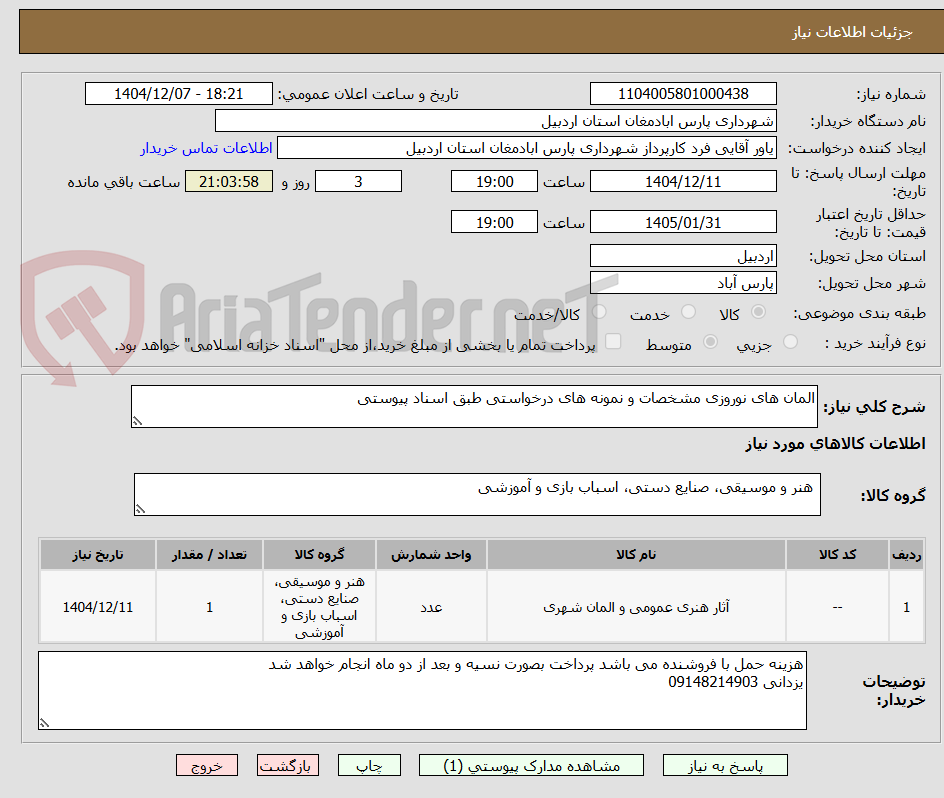Click the خروج exit button
Viewport: 944px width, 798px height.
pos(206,765)
